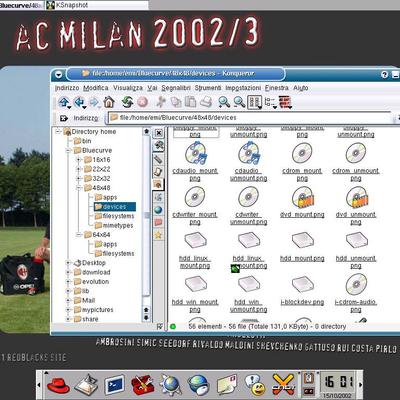Switch to KSnapshot taskbar entry
The height and width of the screenshot is (400, 400).
tap(97, 5)
